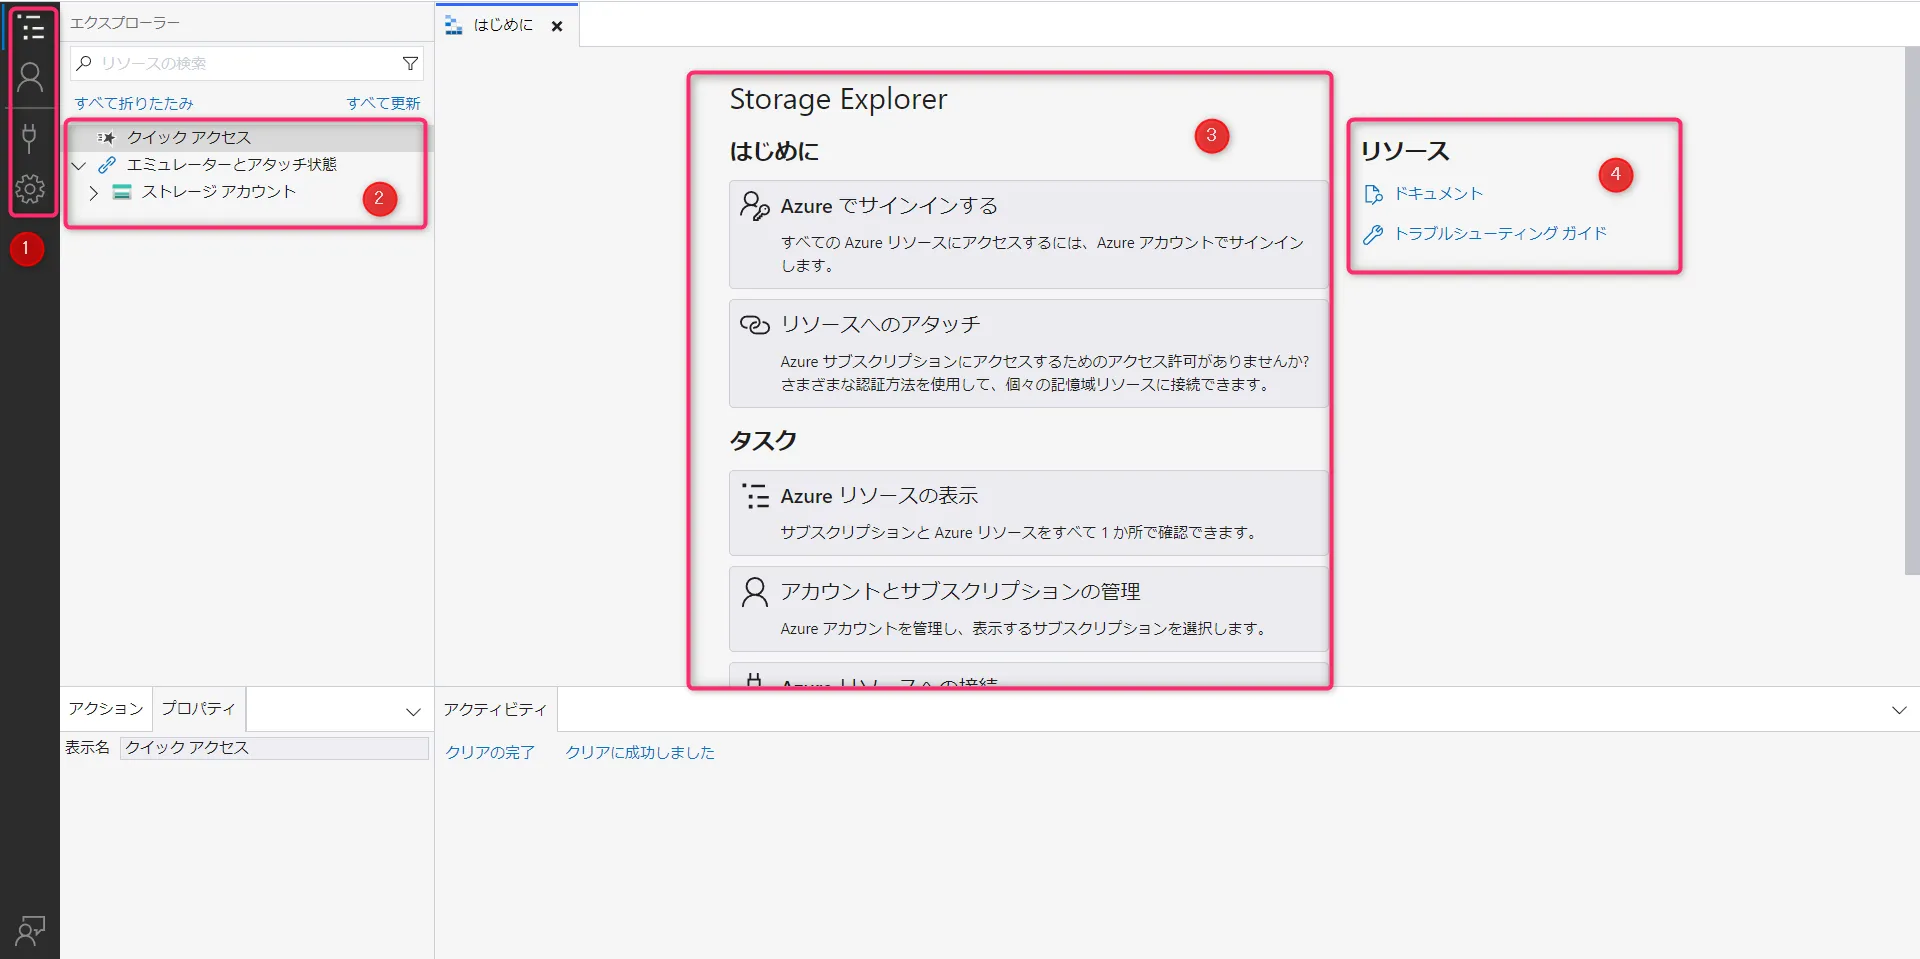
Task: Click クリアの完了 link
Action: (490, 752)
